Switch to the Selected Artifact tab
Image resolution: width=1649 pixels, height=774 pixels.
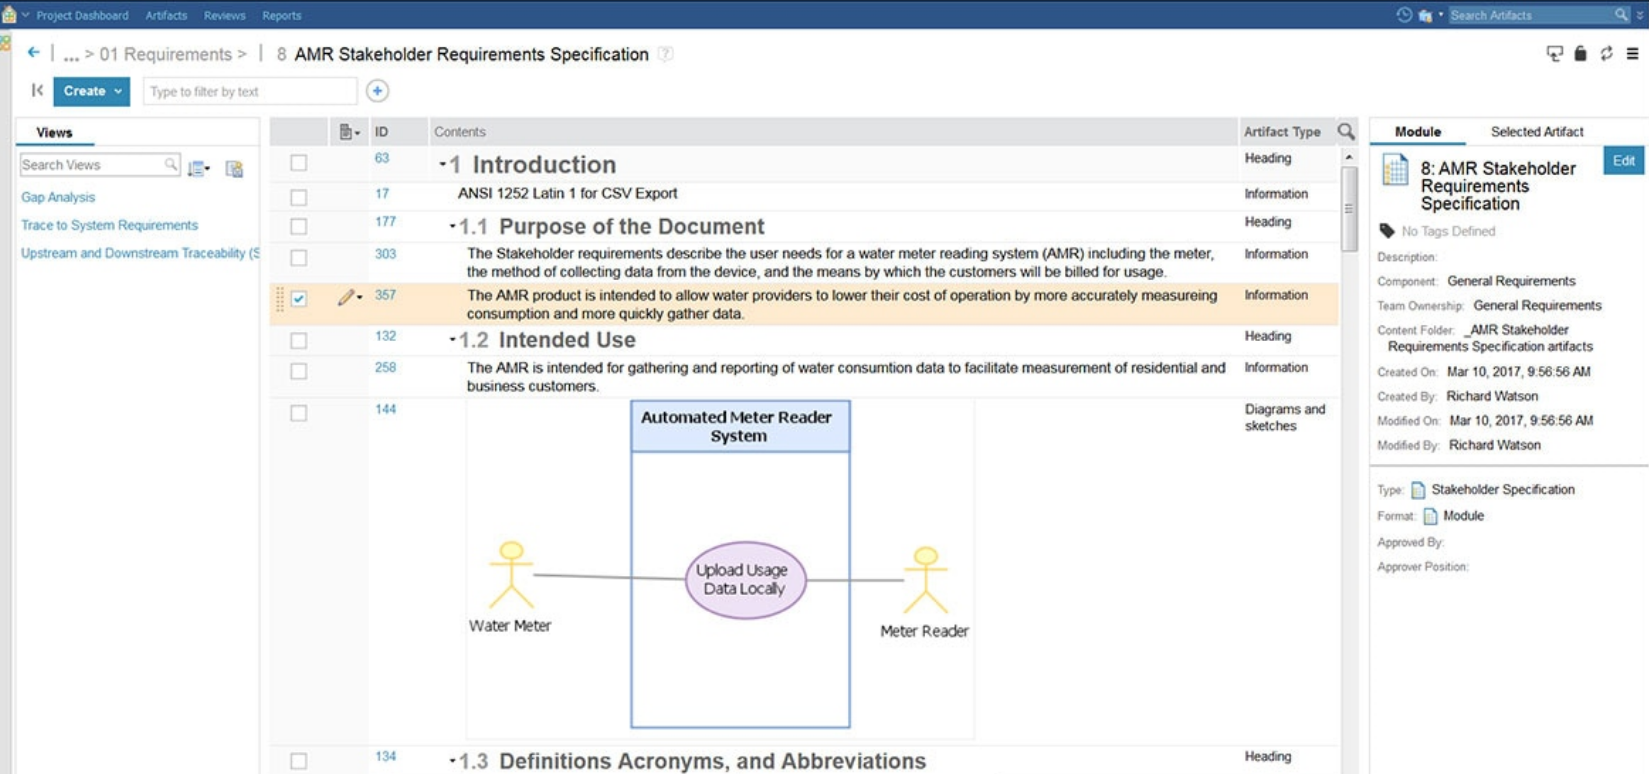click(1536, 132)
